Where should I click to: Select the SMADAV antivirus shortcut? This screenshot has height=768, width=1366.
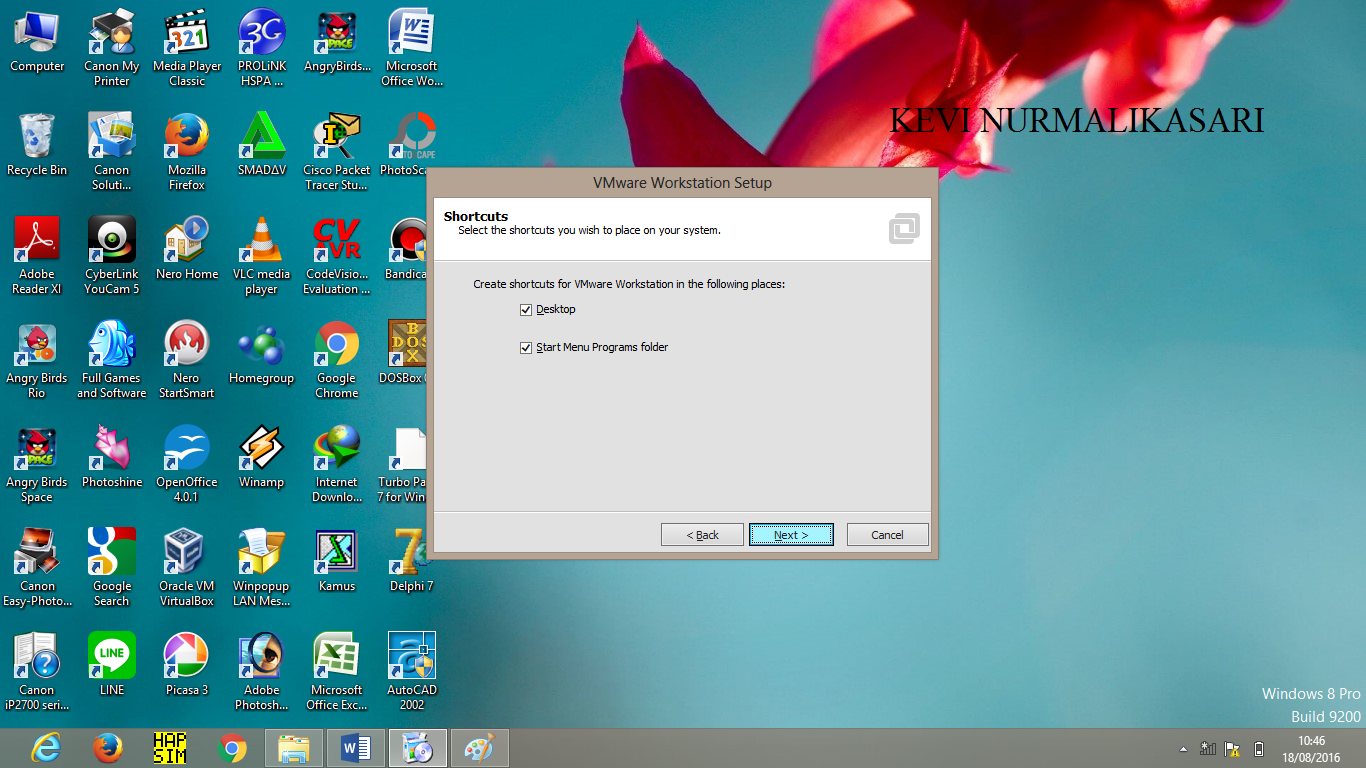pos(262,146)
